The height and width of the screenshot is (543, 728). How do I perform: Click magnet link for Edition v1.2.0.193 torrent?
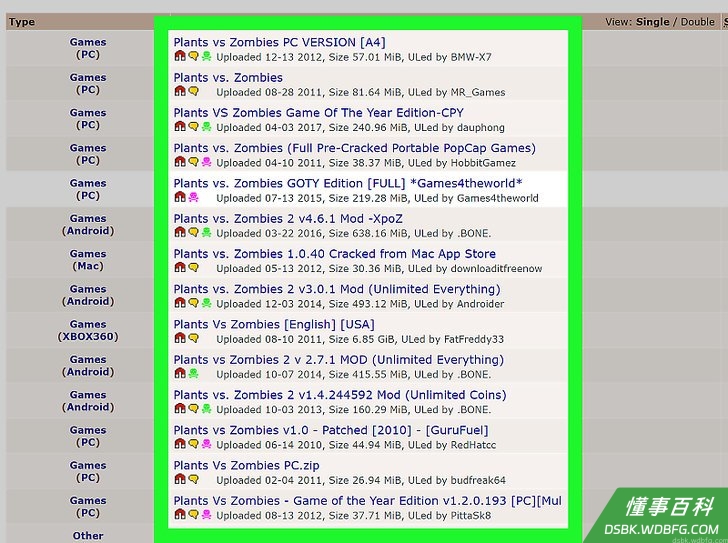tap(180, 515)
